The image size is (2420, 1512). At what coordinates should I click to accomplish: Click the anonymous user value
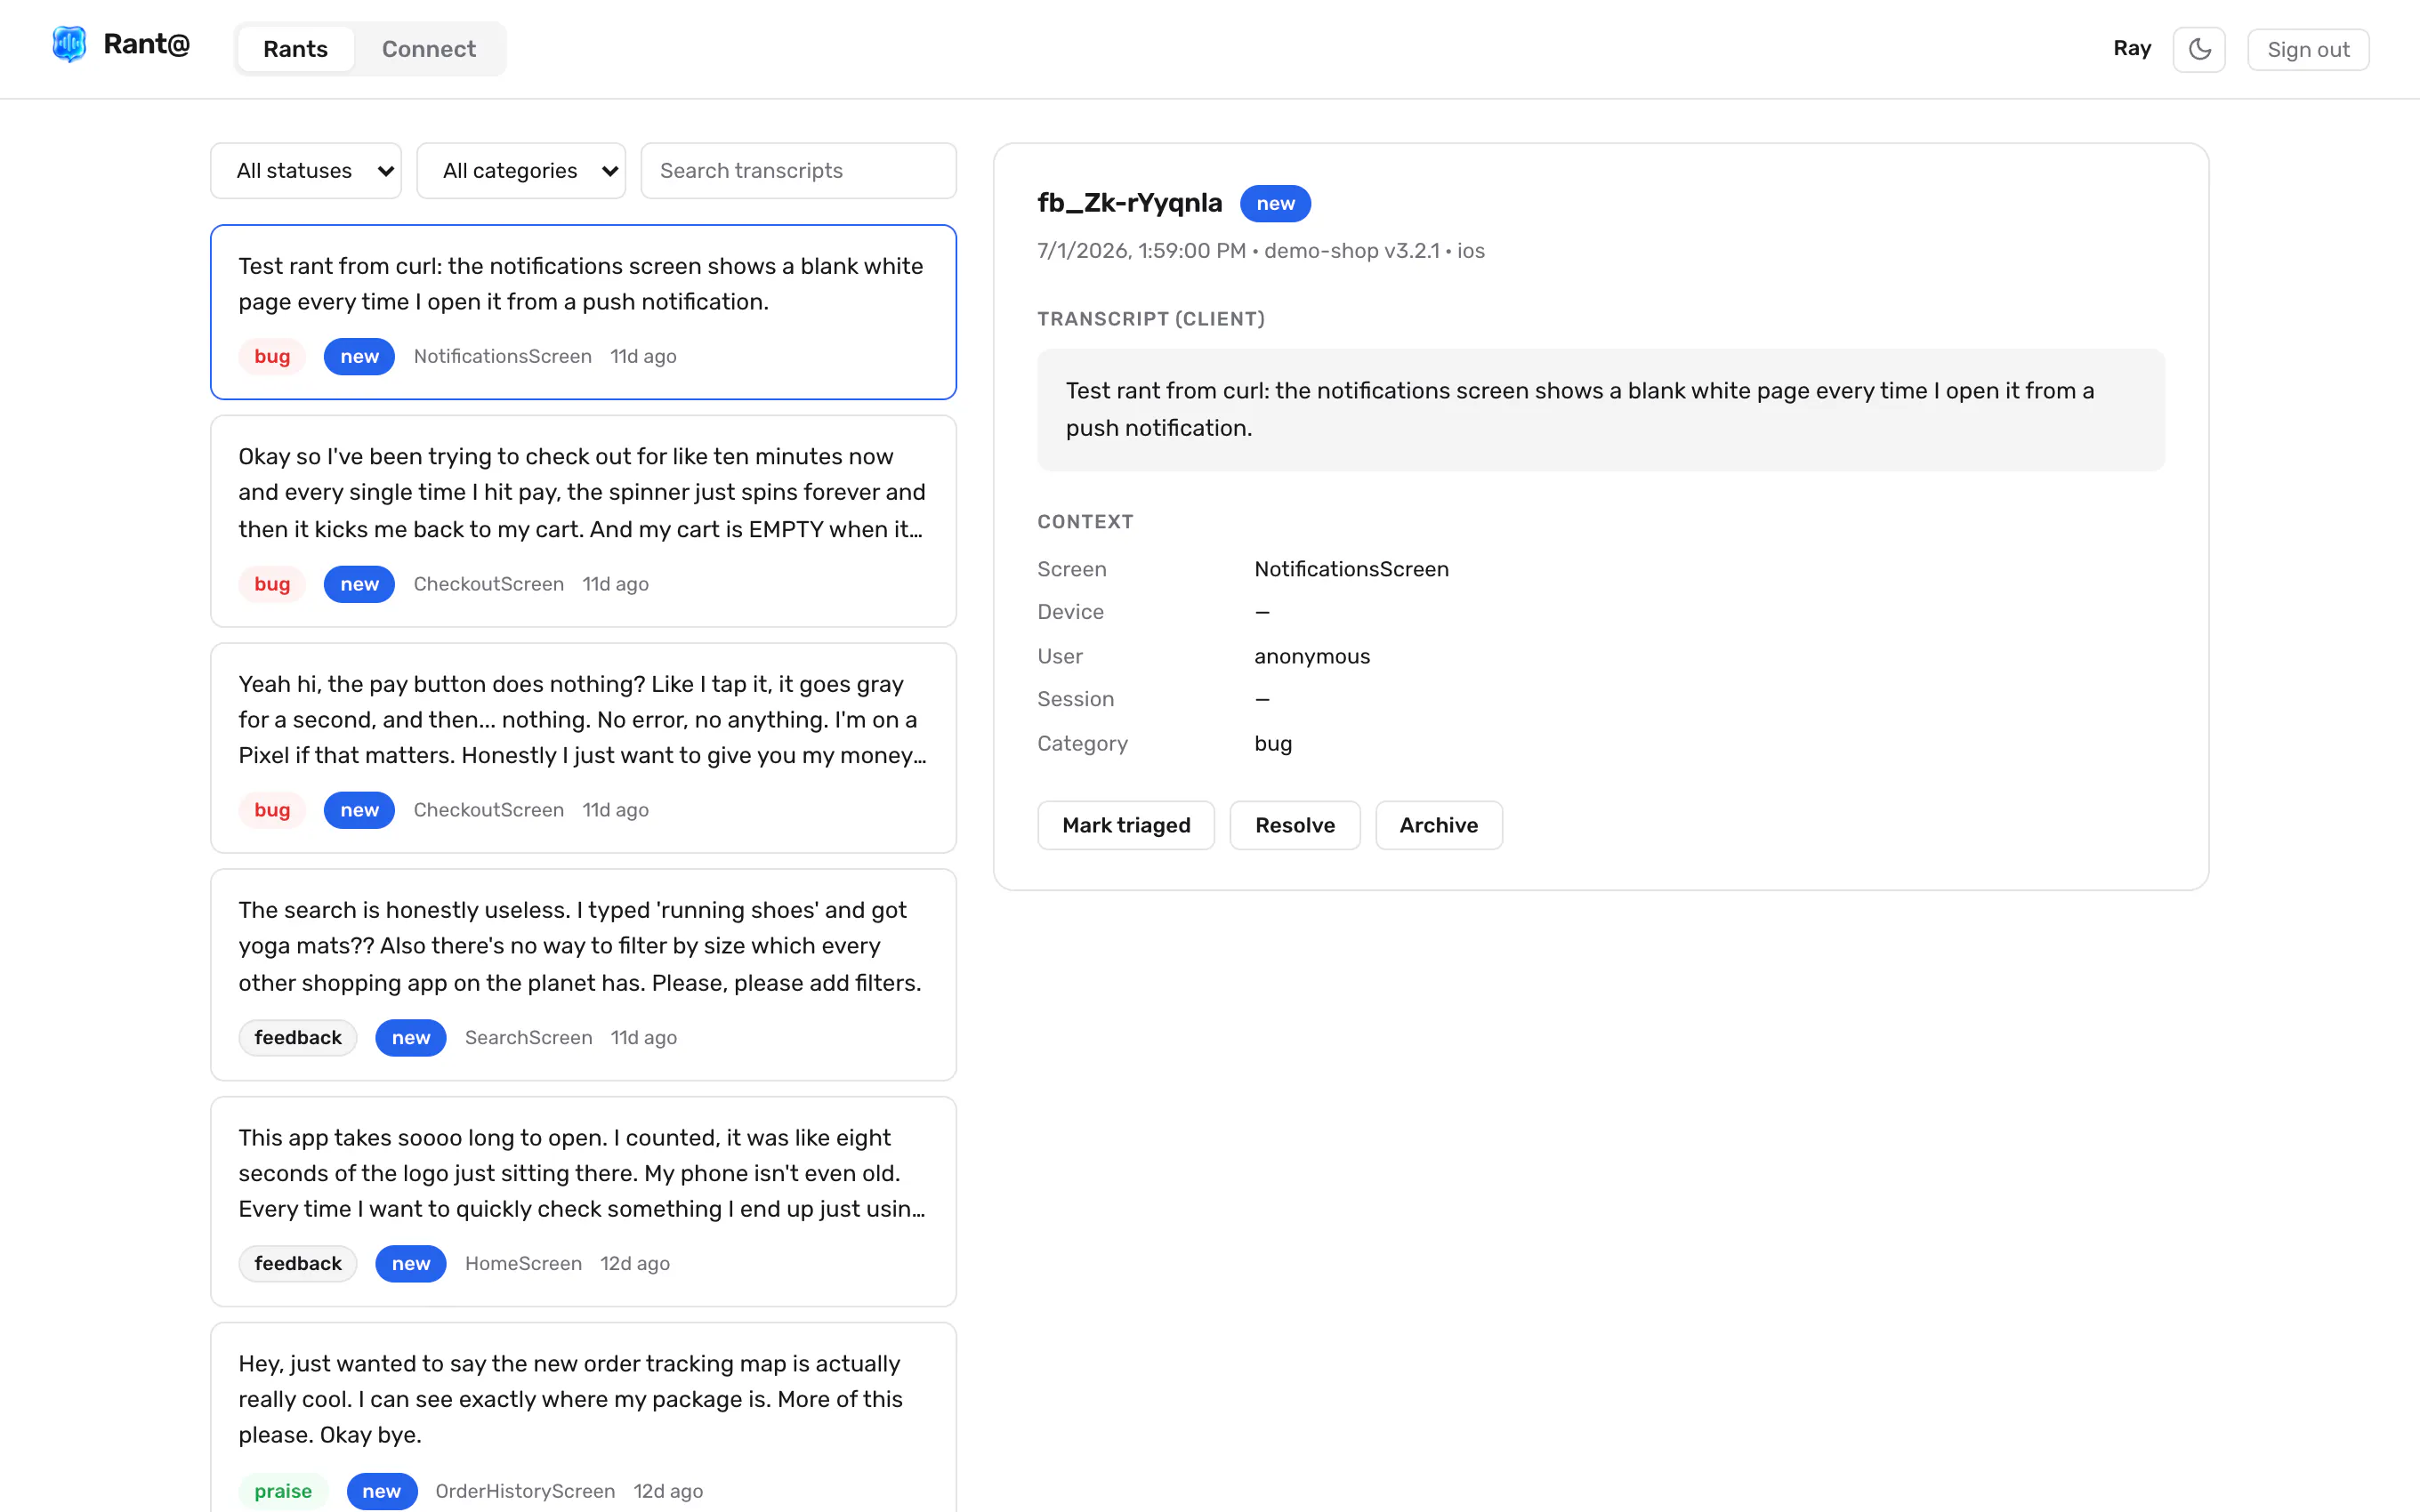(x=1312, y=656)
